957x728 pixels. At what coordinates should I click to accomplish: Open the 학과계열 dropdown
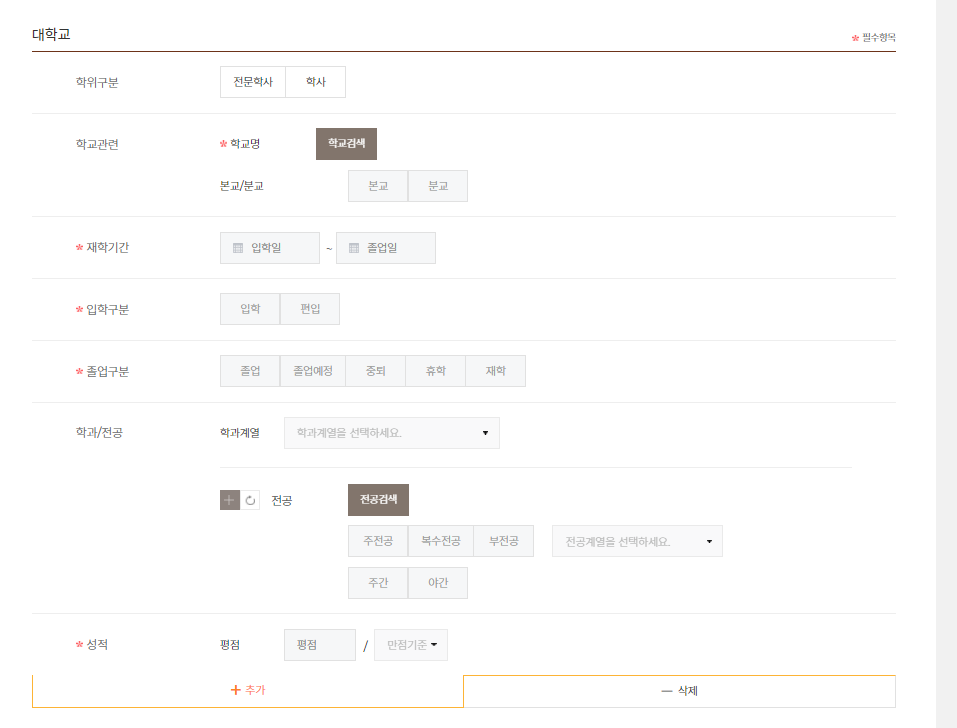392,433
